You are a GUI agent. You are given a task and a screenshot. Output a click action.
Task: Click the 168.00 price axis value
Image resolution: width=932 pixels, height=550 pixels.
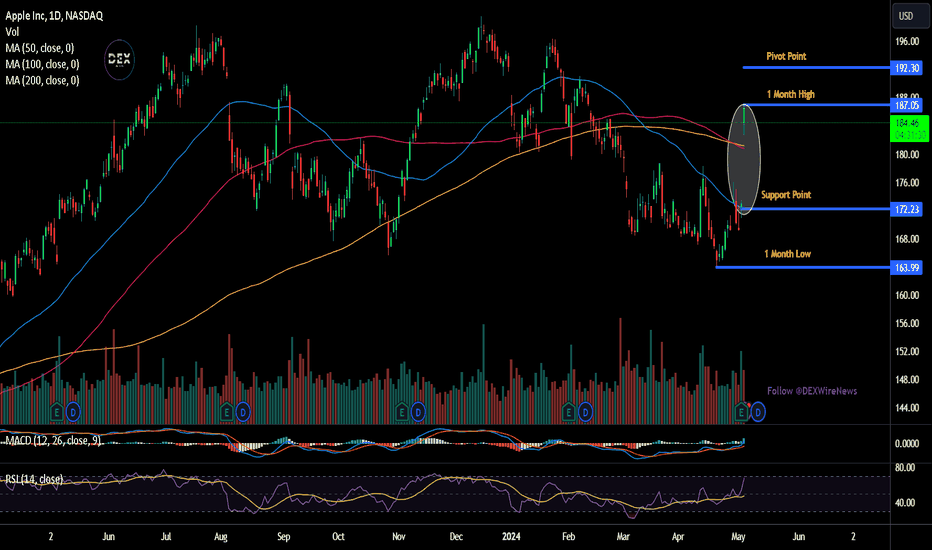907,239
